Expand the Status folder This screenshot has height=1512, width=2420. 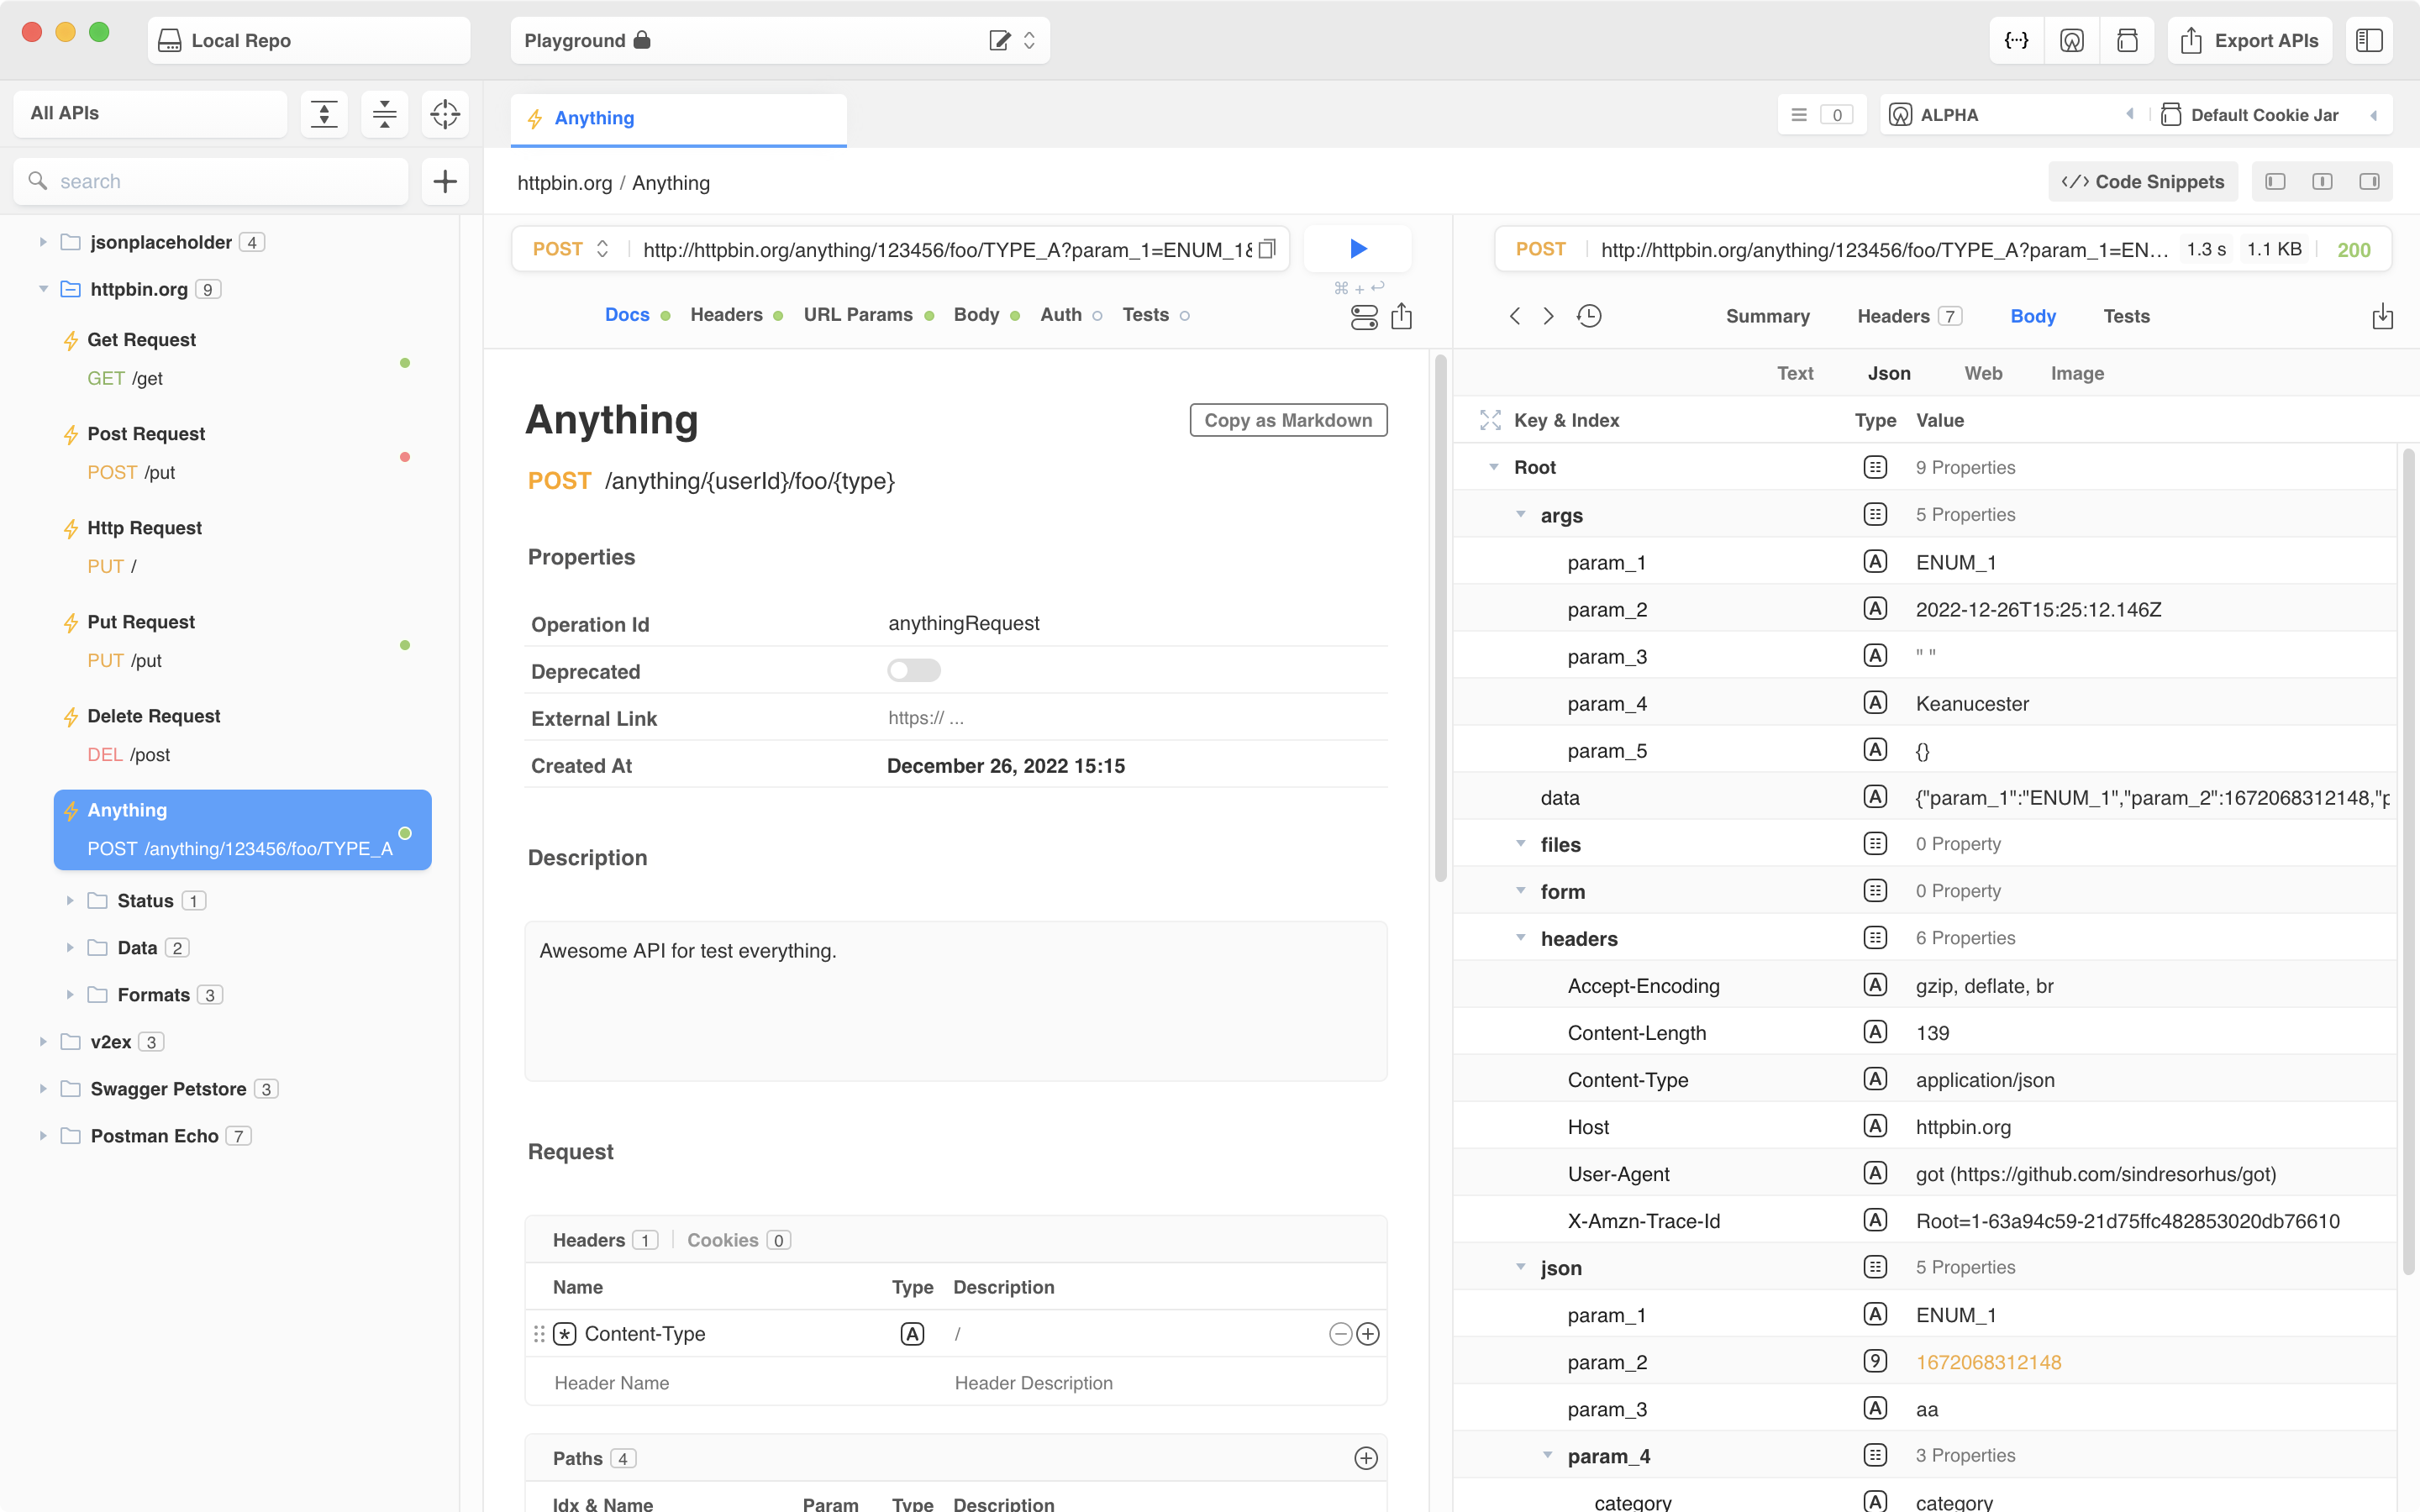coord(70,901)
